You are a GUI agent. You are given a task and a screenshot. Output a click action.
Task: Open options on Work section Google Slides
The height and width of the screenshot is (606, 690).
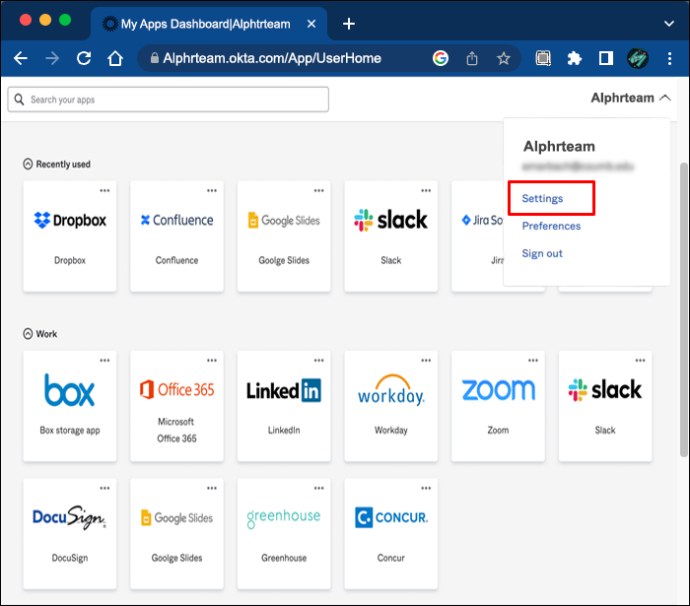click(x=212, y=488)
